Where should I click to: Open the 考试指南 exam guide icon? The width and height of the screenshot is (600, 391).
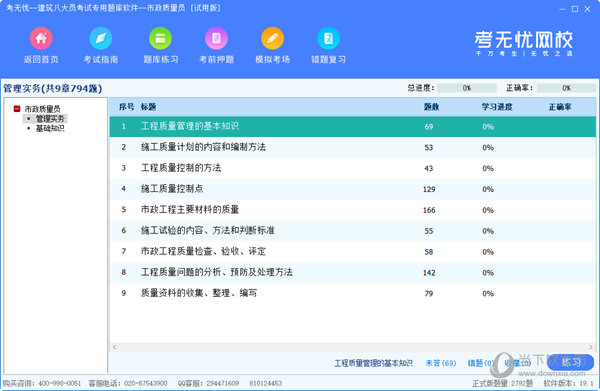click(101, 38)
